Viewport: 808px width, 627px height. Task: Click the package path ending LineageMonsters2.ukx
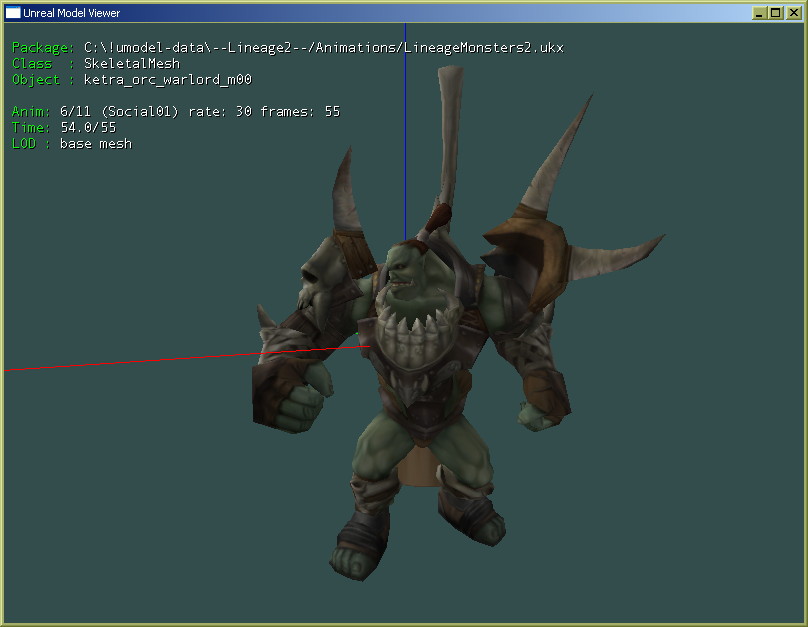pos(324,48)
